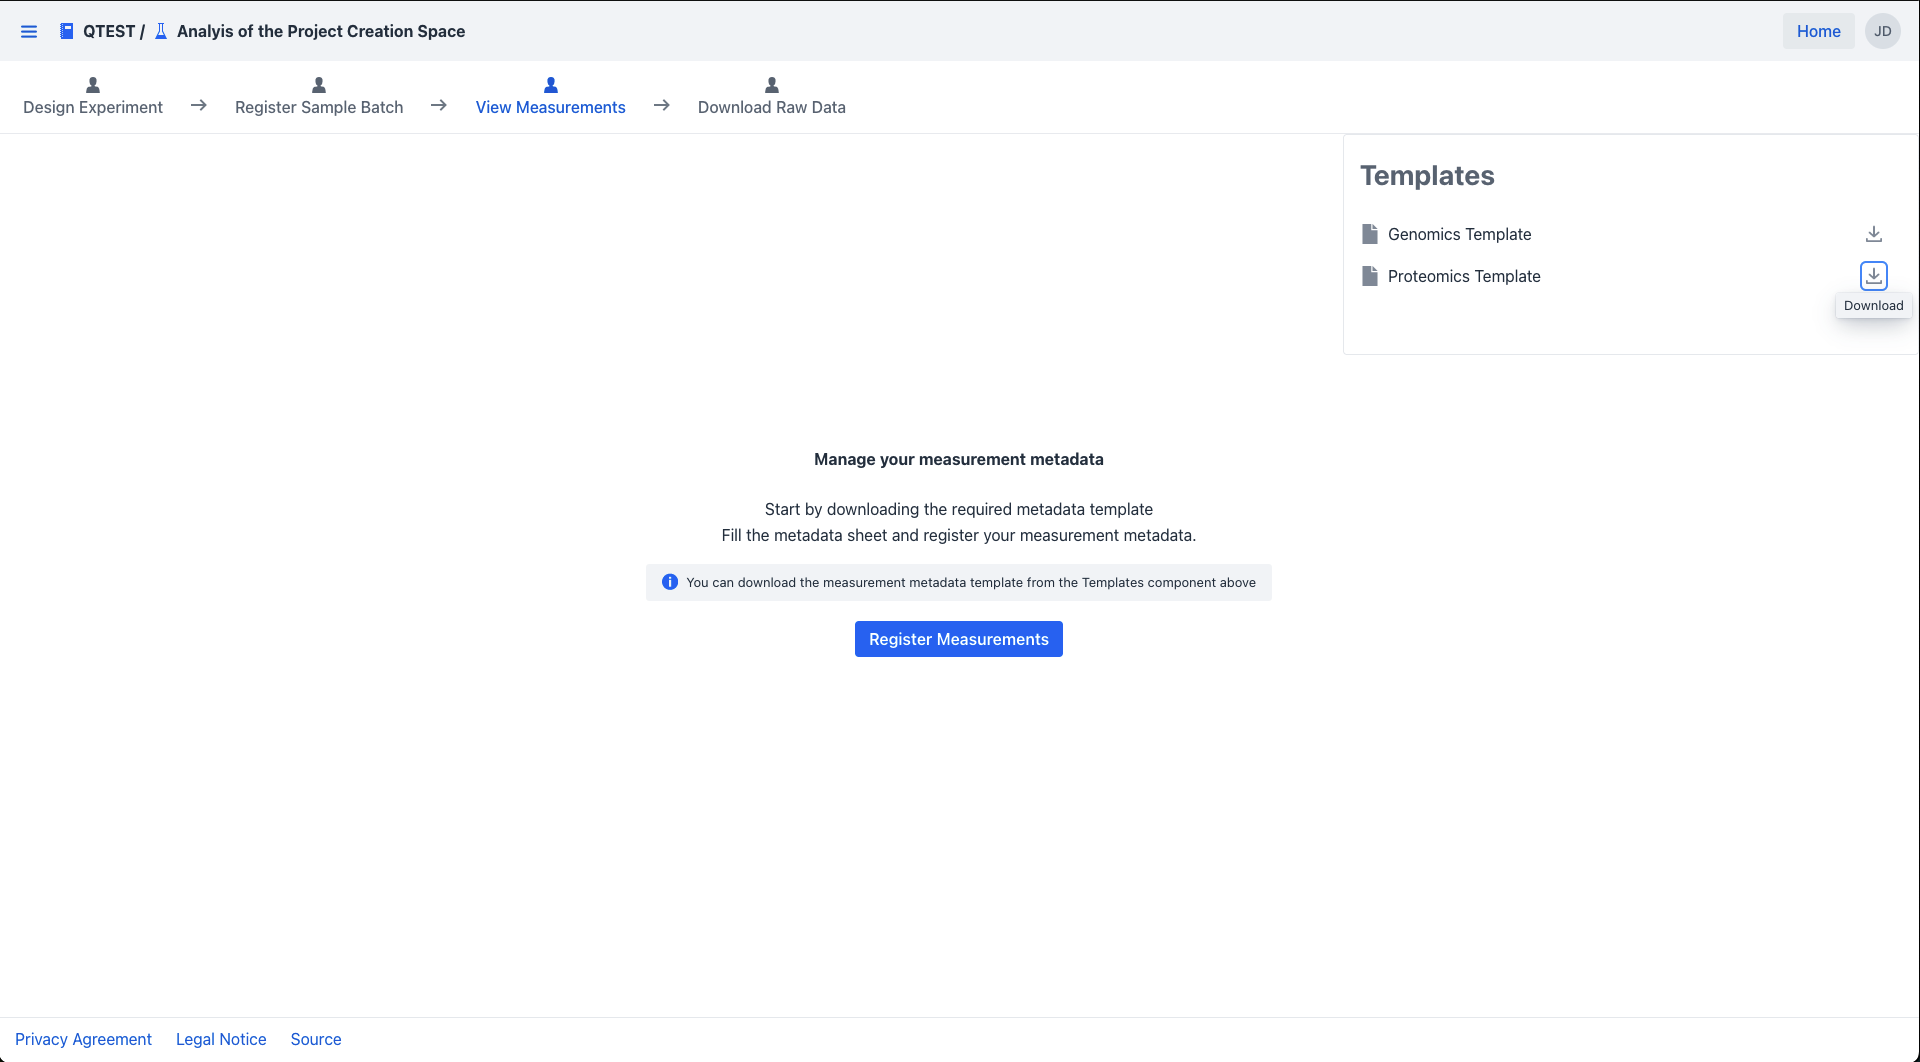
Task: Open the JD user avatar menu
Action: [1882, 31]
